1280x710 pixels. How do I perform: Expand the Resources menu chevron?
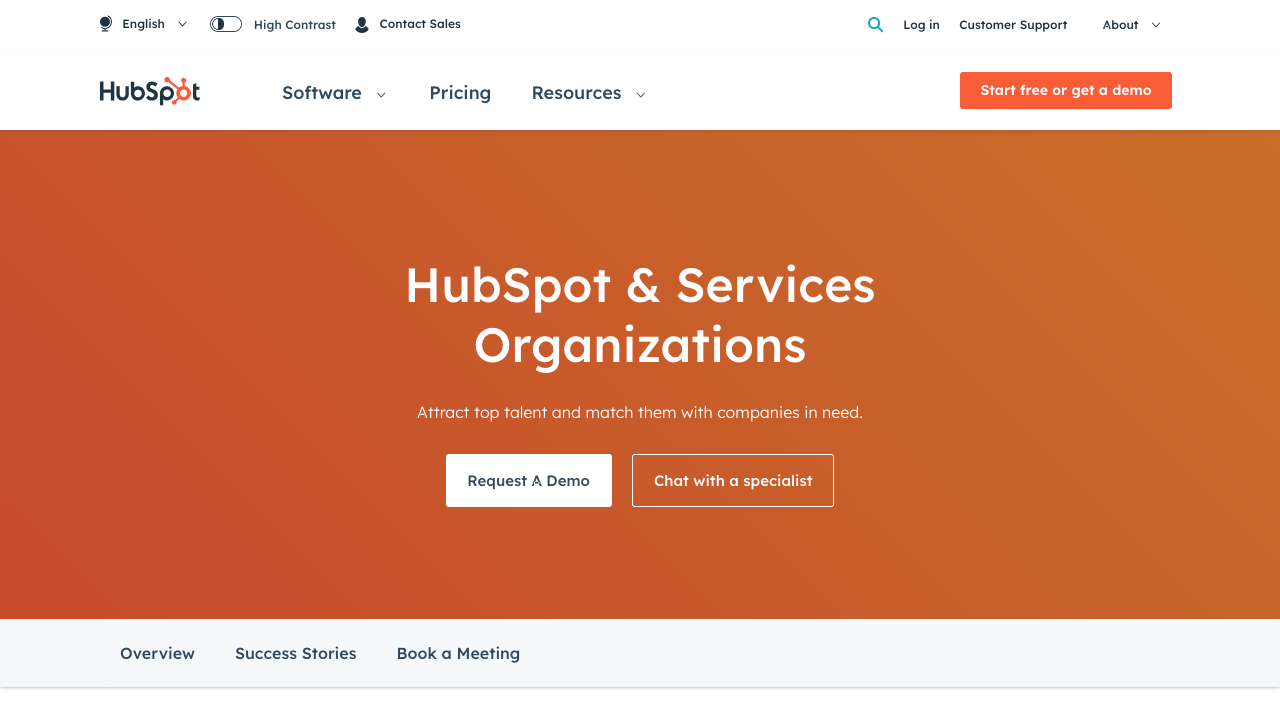pos(641,94)
